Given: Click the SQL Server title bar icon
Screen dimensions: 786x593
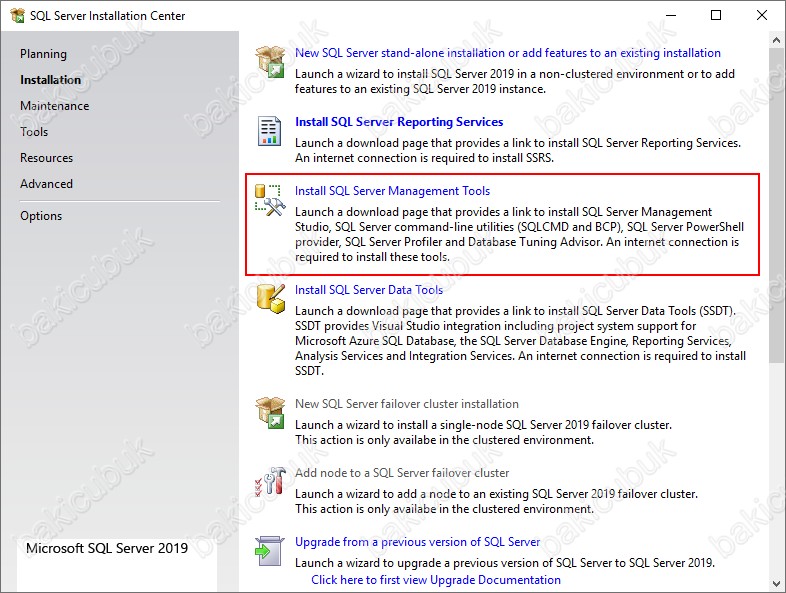Looking at the screenshot, I should 17,16.
